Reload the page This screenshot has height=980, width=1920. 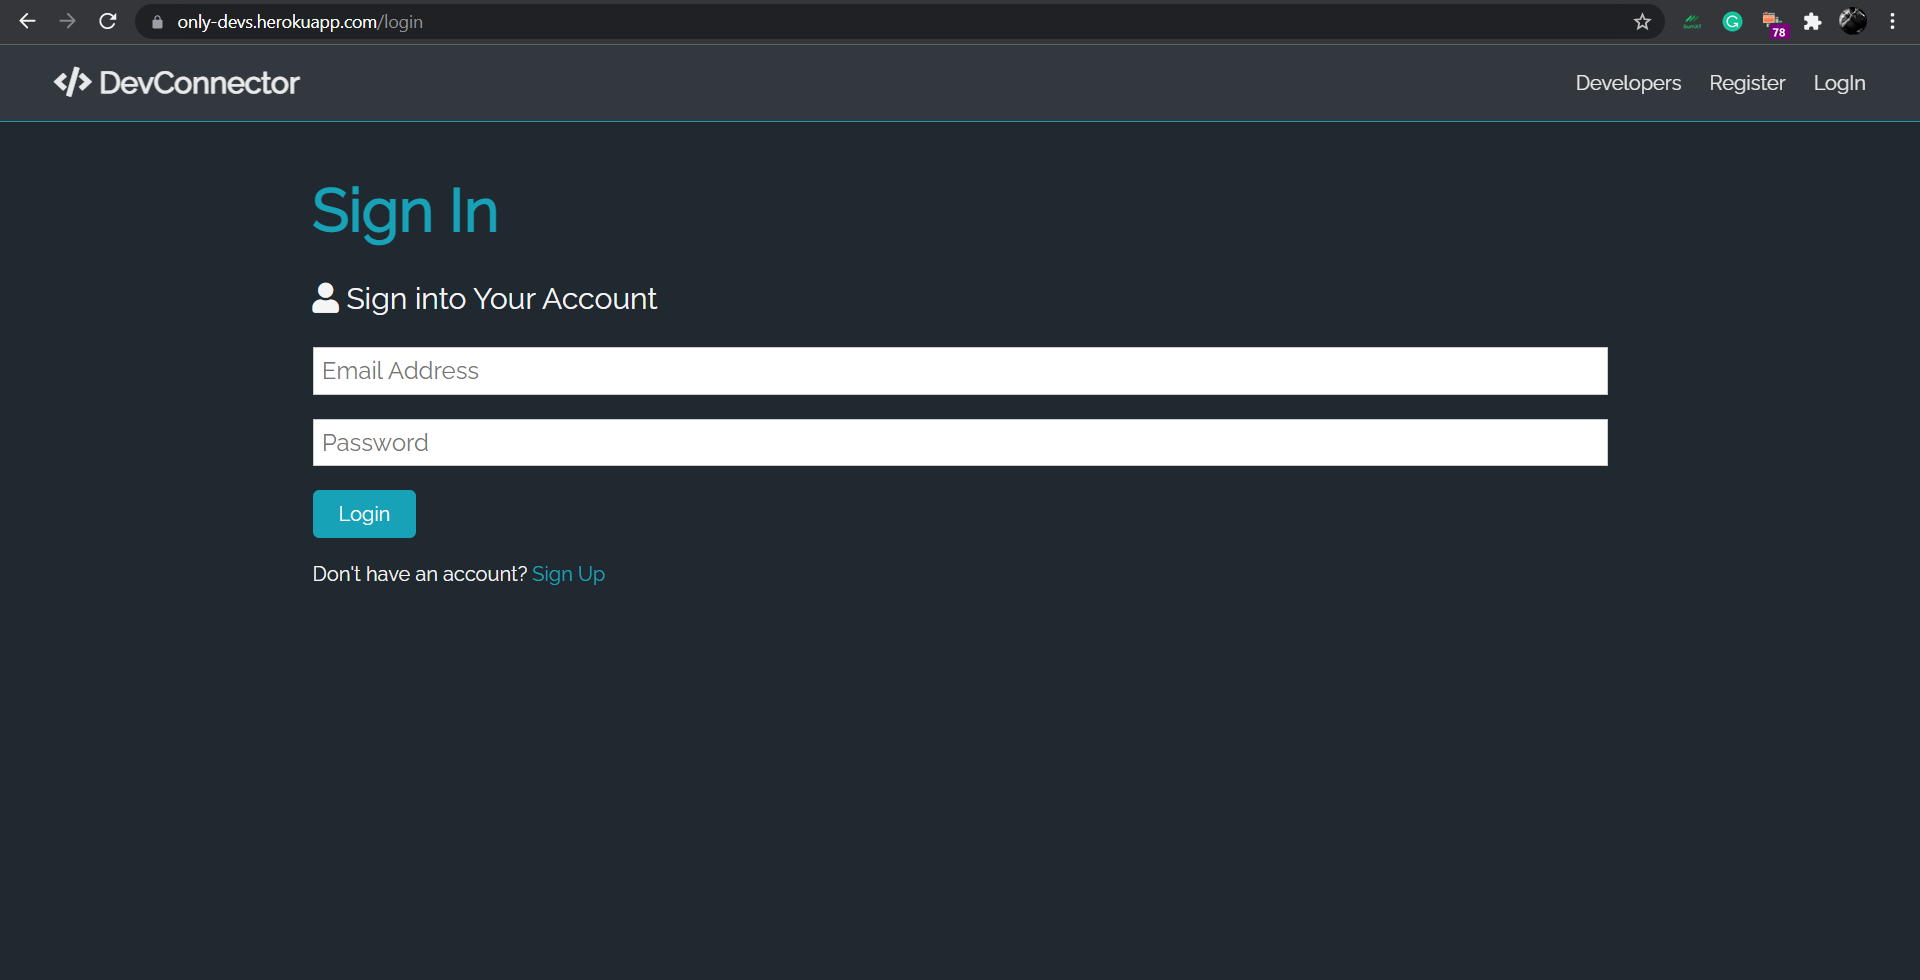107,21
